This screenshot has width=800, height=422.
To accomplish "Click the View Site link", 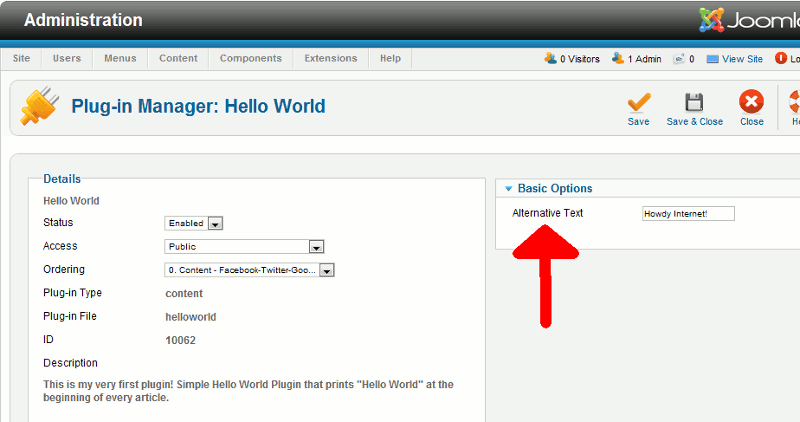I will pos(742,59).
